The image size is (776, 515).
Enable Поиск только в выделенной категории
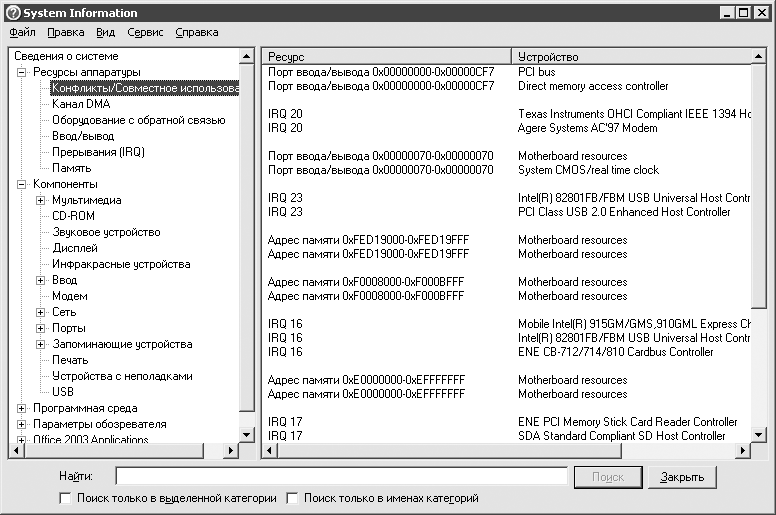click(66, 498)
